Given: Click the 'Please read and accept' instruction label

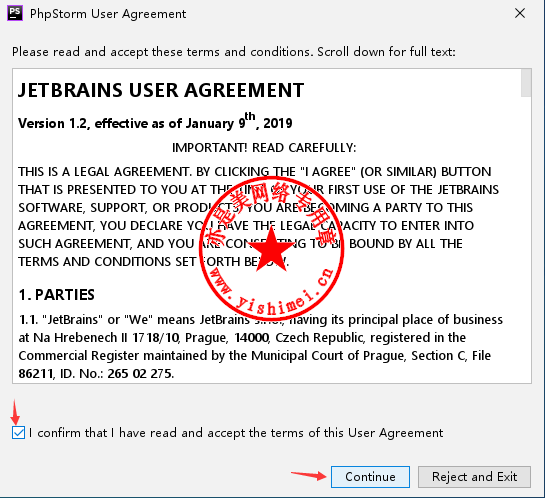Looking at the screenshot, I should point(234,52).
